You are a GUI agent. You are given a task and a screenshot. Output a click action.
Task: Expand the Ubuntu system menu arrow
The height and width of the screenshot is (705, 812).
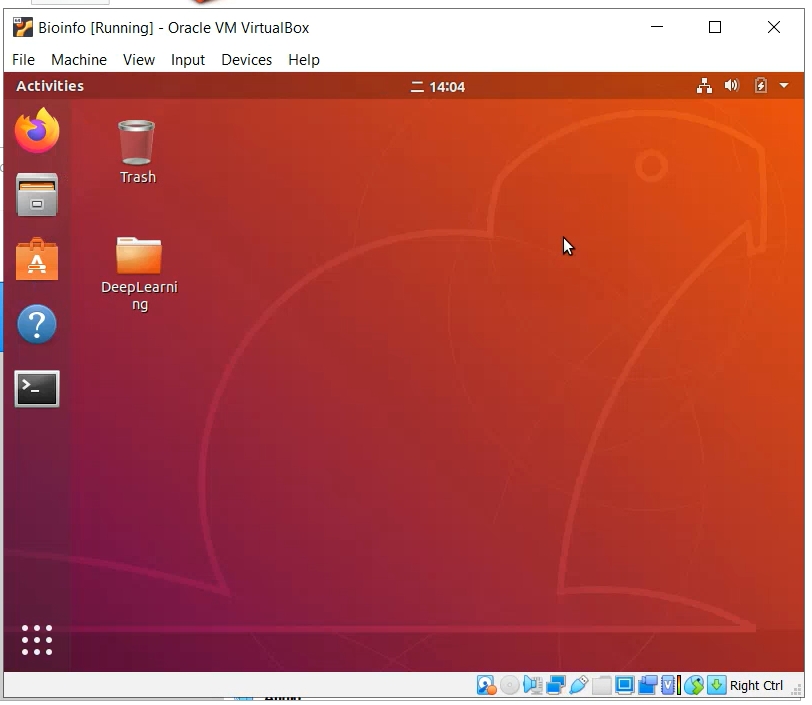coord(784,87)
